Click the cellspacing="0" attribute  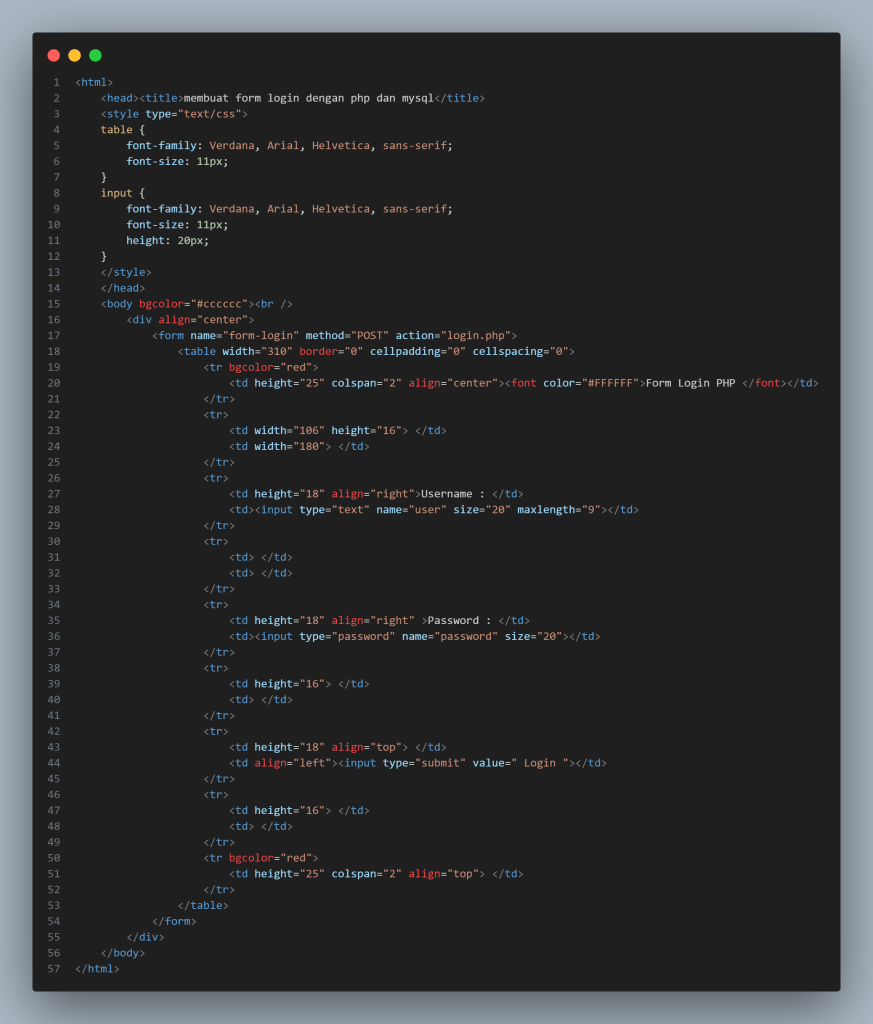click(x=520, y=351)
